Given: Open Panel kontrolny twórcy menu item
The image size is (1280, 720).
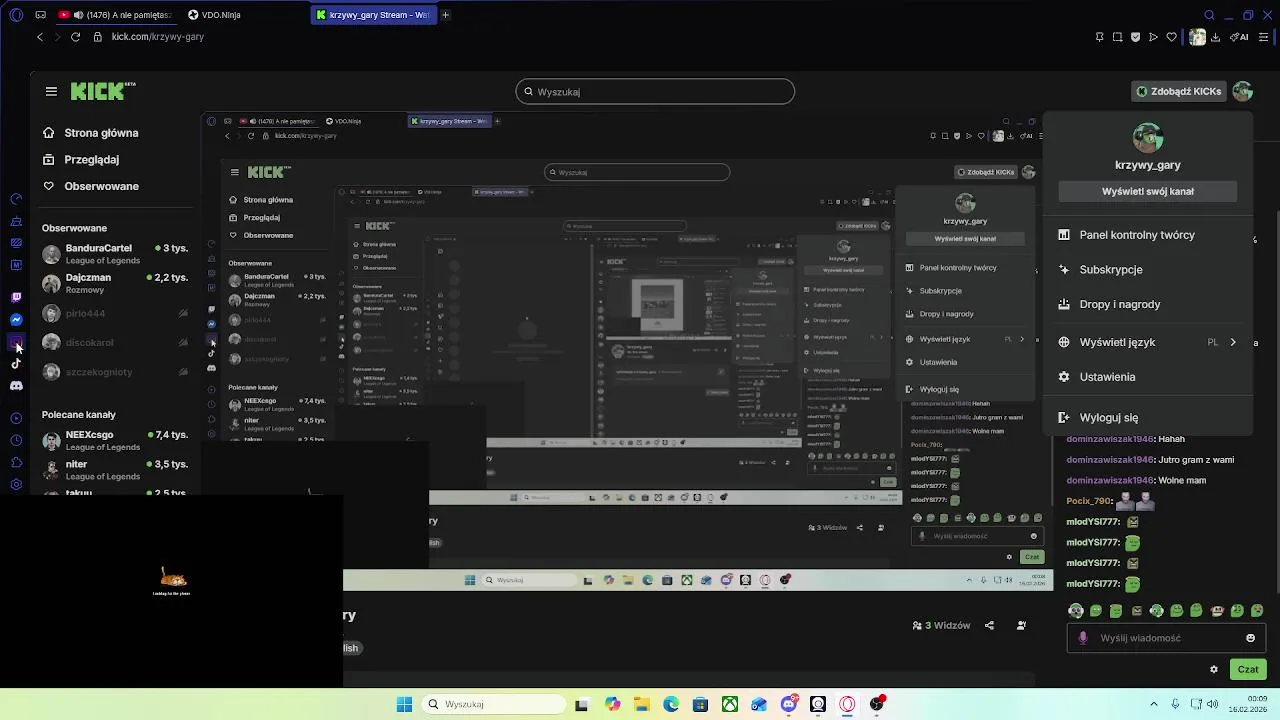Looking at the screenshot, I should (1148, 235).
